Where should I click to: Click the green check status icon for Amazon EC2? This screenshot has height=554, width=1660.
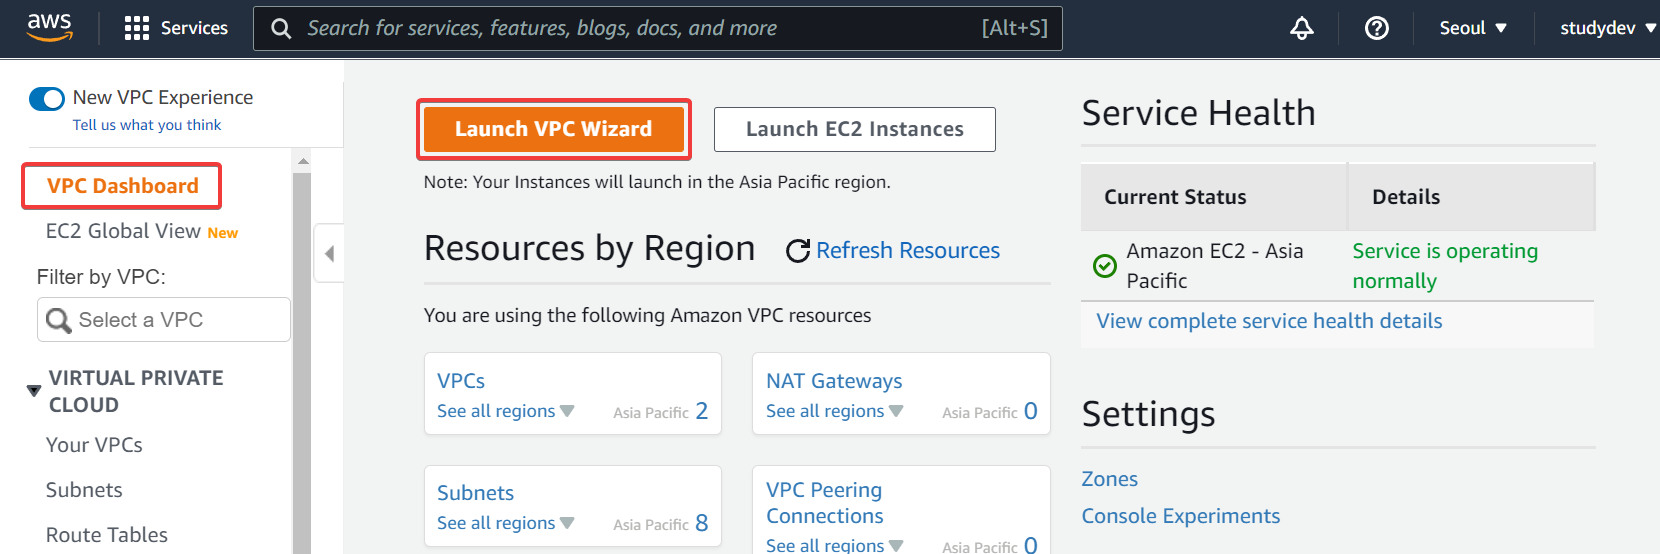pos(1105,265)
